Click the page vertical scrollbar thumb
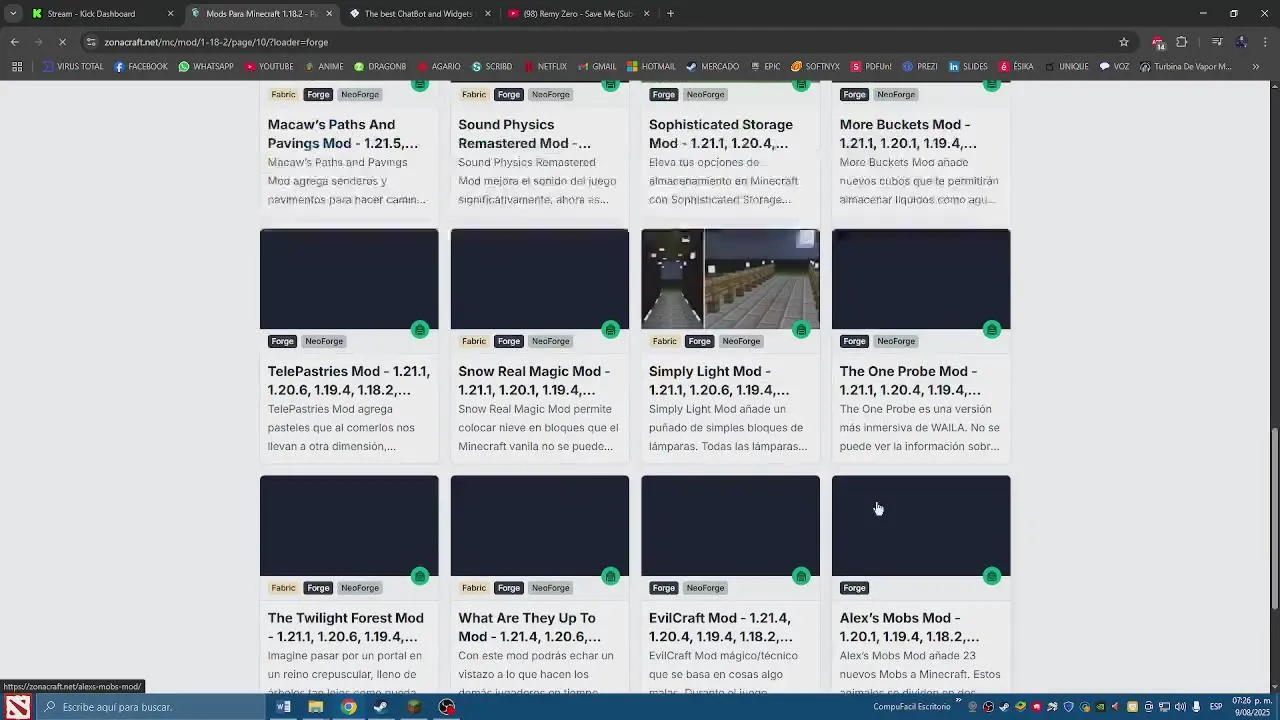 pos(1274,518)
